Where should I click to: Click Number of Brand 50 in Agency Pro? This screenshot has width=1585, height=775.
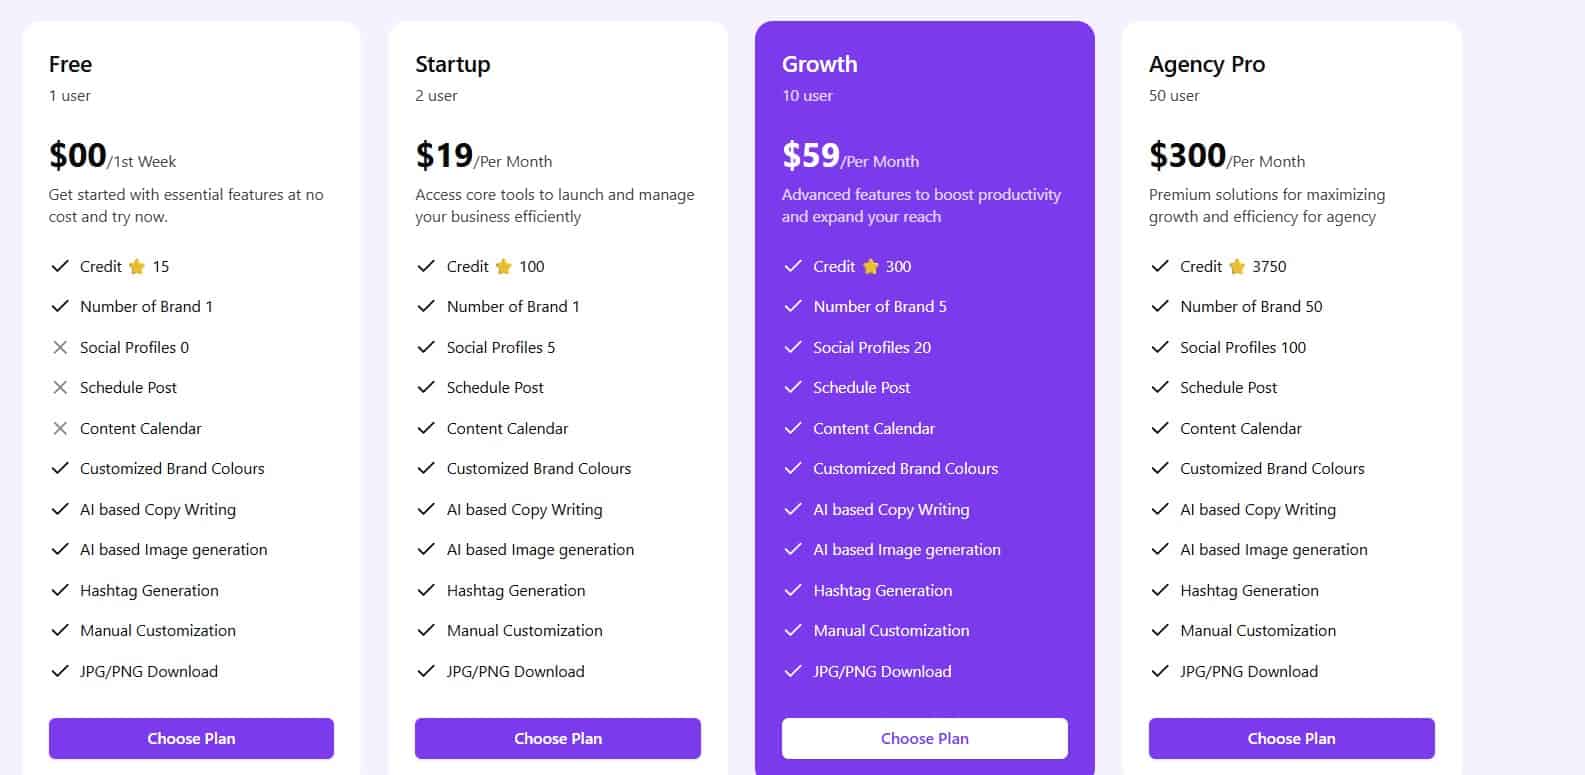pyautogui.click(x=1250, y=306)
